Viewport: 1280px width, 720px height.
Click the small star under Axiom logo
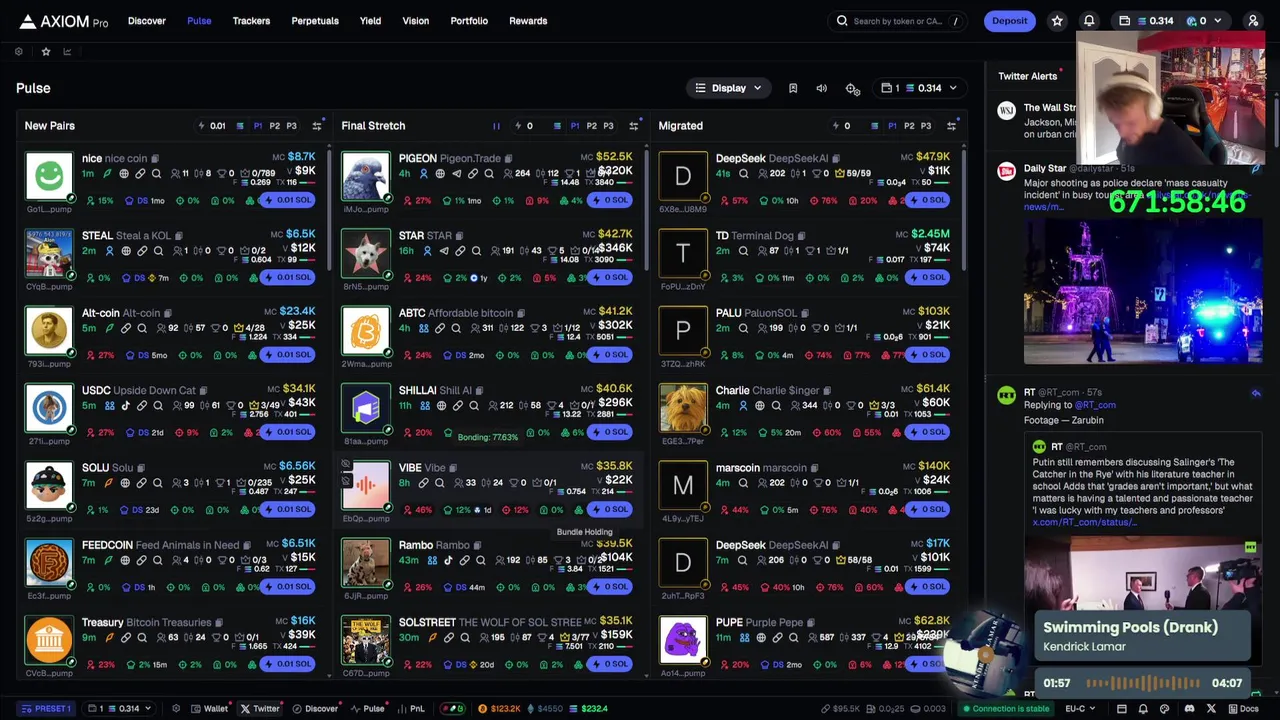point(45,52)
